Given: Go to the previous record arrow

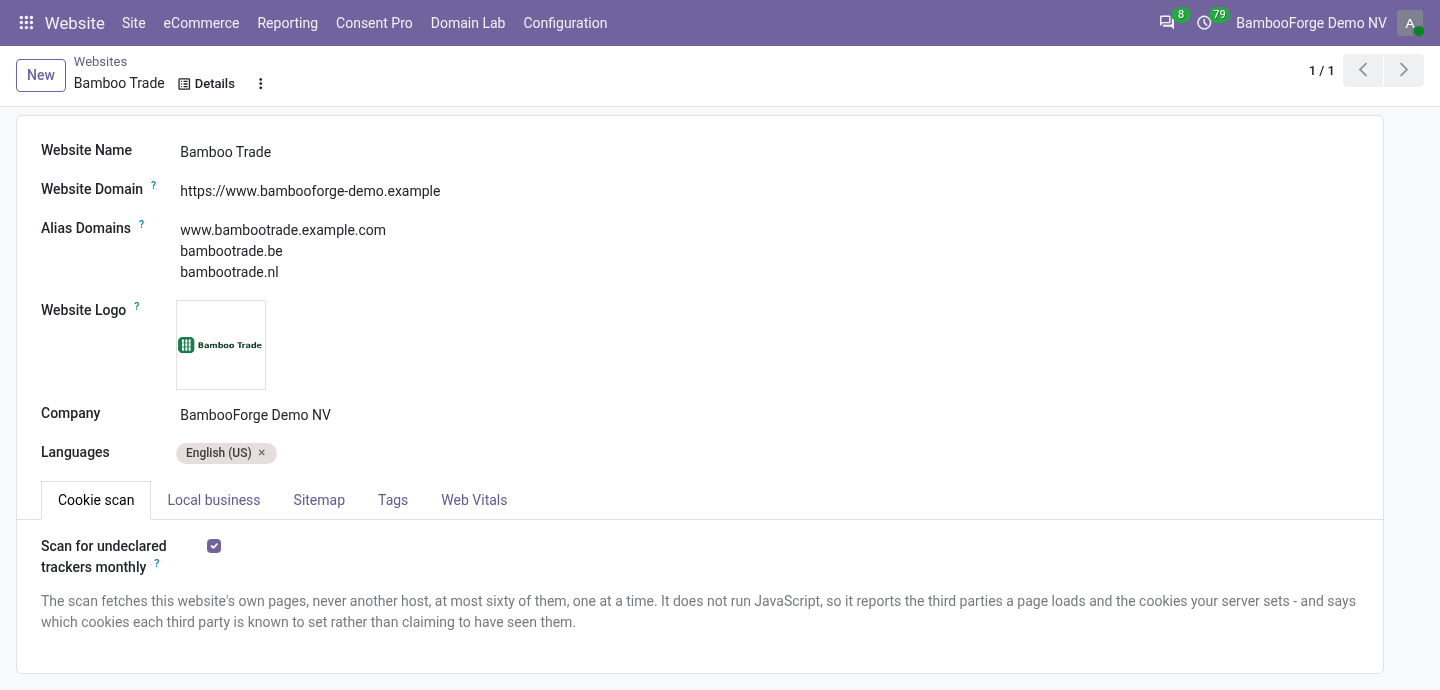Looking at the screenshot, I should click(1363, 70).
